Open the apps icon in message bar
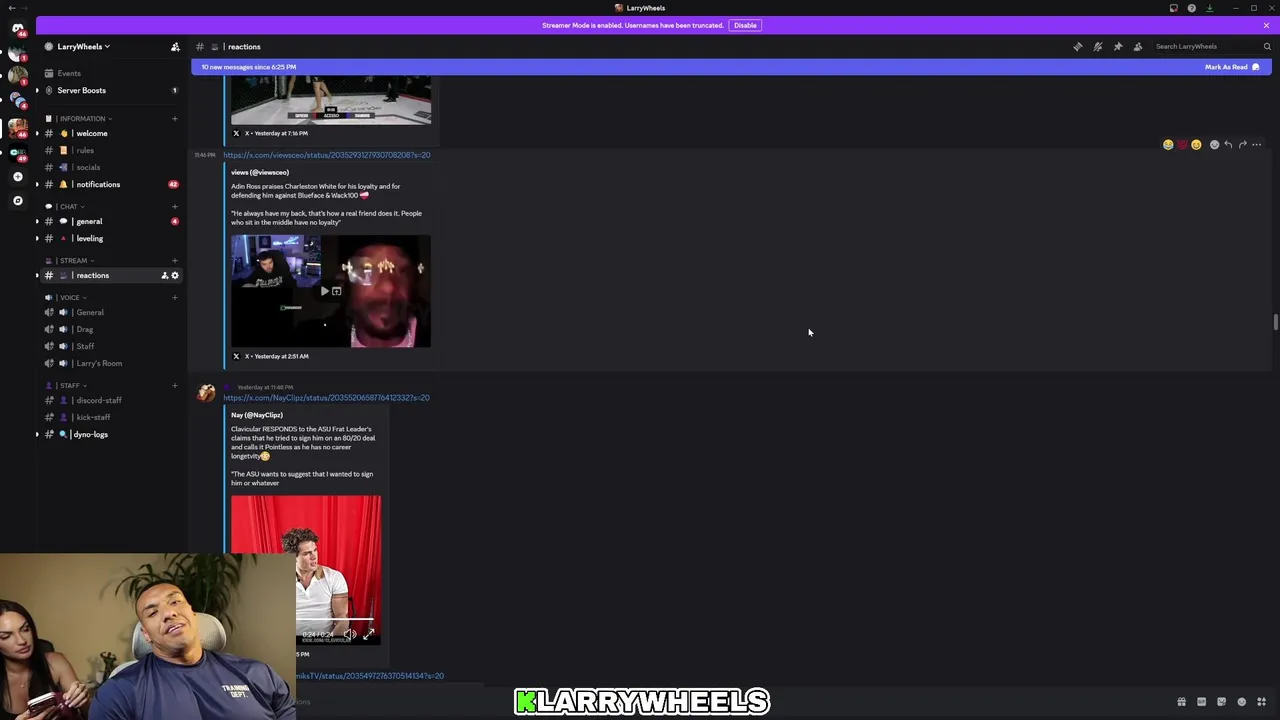The width and height of the screenshot is (1280, 720). click(1262, 702)
